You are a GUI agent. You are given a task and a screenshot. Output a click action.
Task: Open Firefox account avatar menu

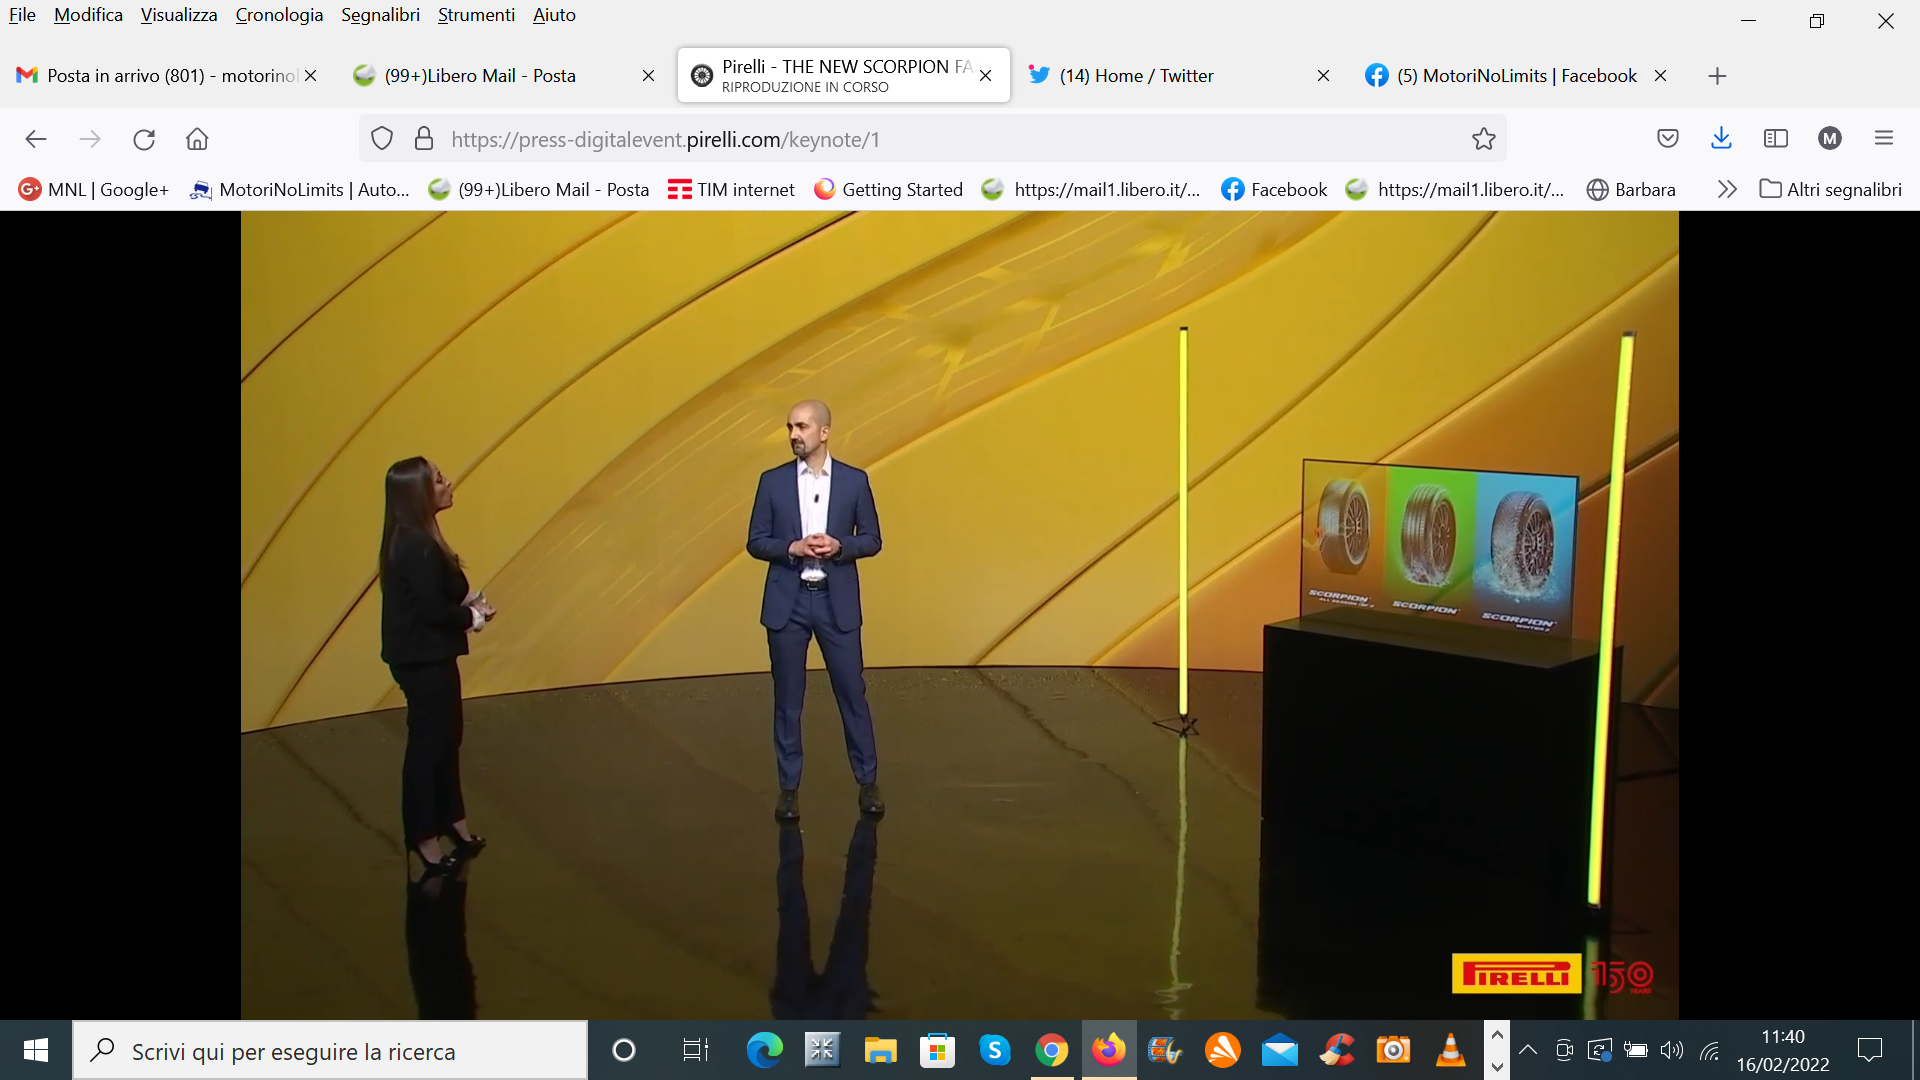click(x=1830, y=139)
